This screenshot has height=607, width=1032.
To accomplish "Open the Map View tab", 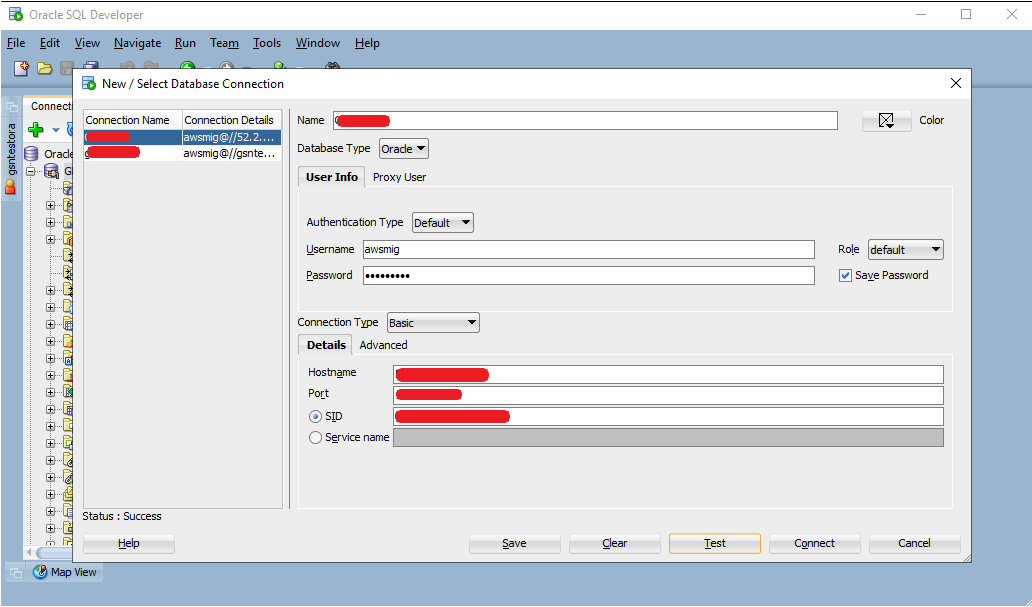I will [65, 572].
